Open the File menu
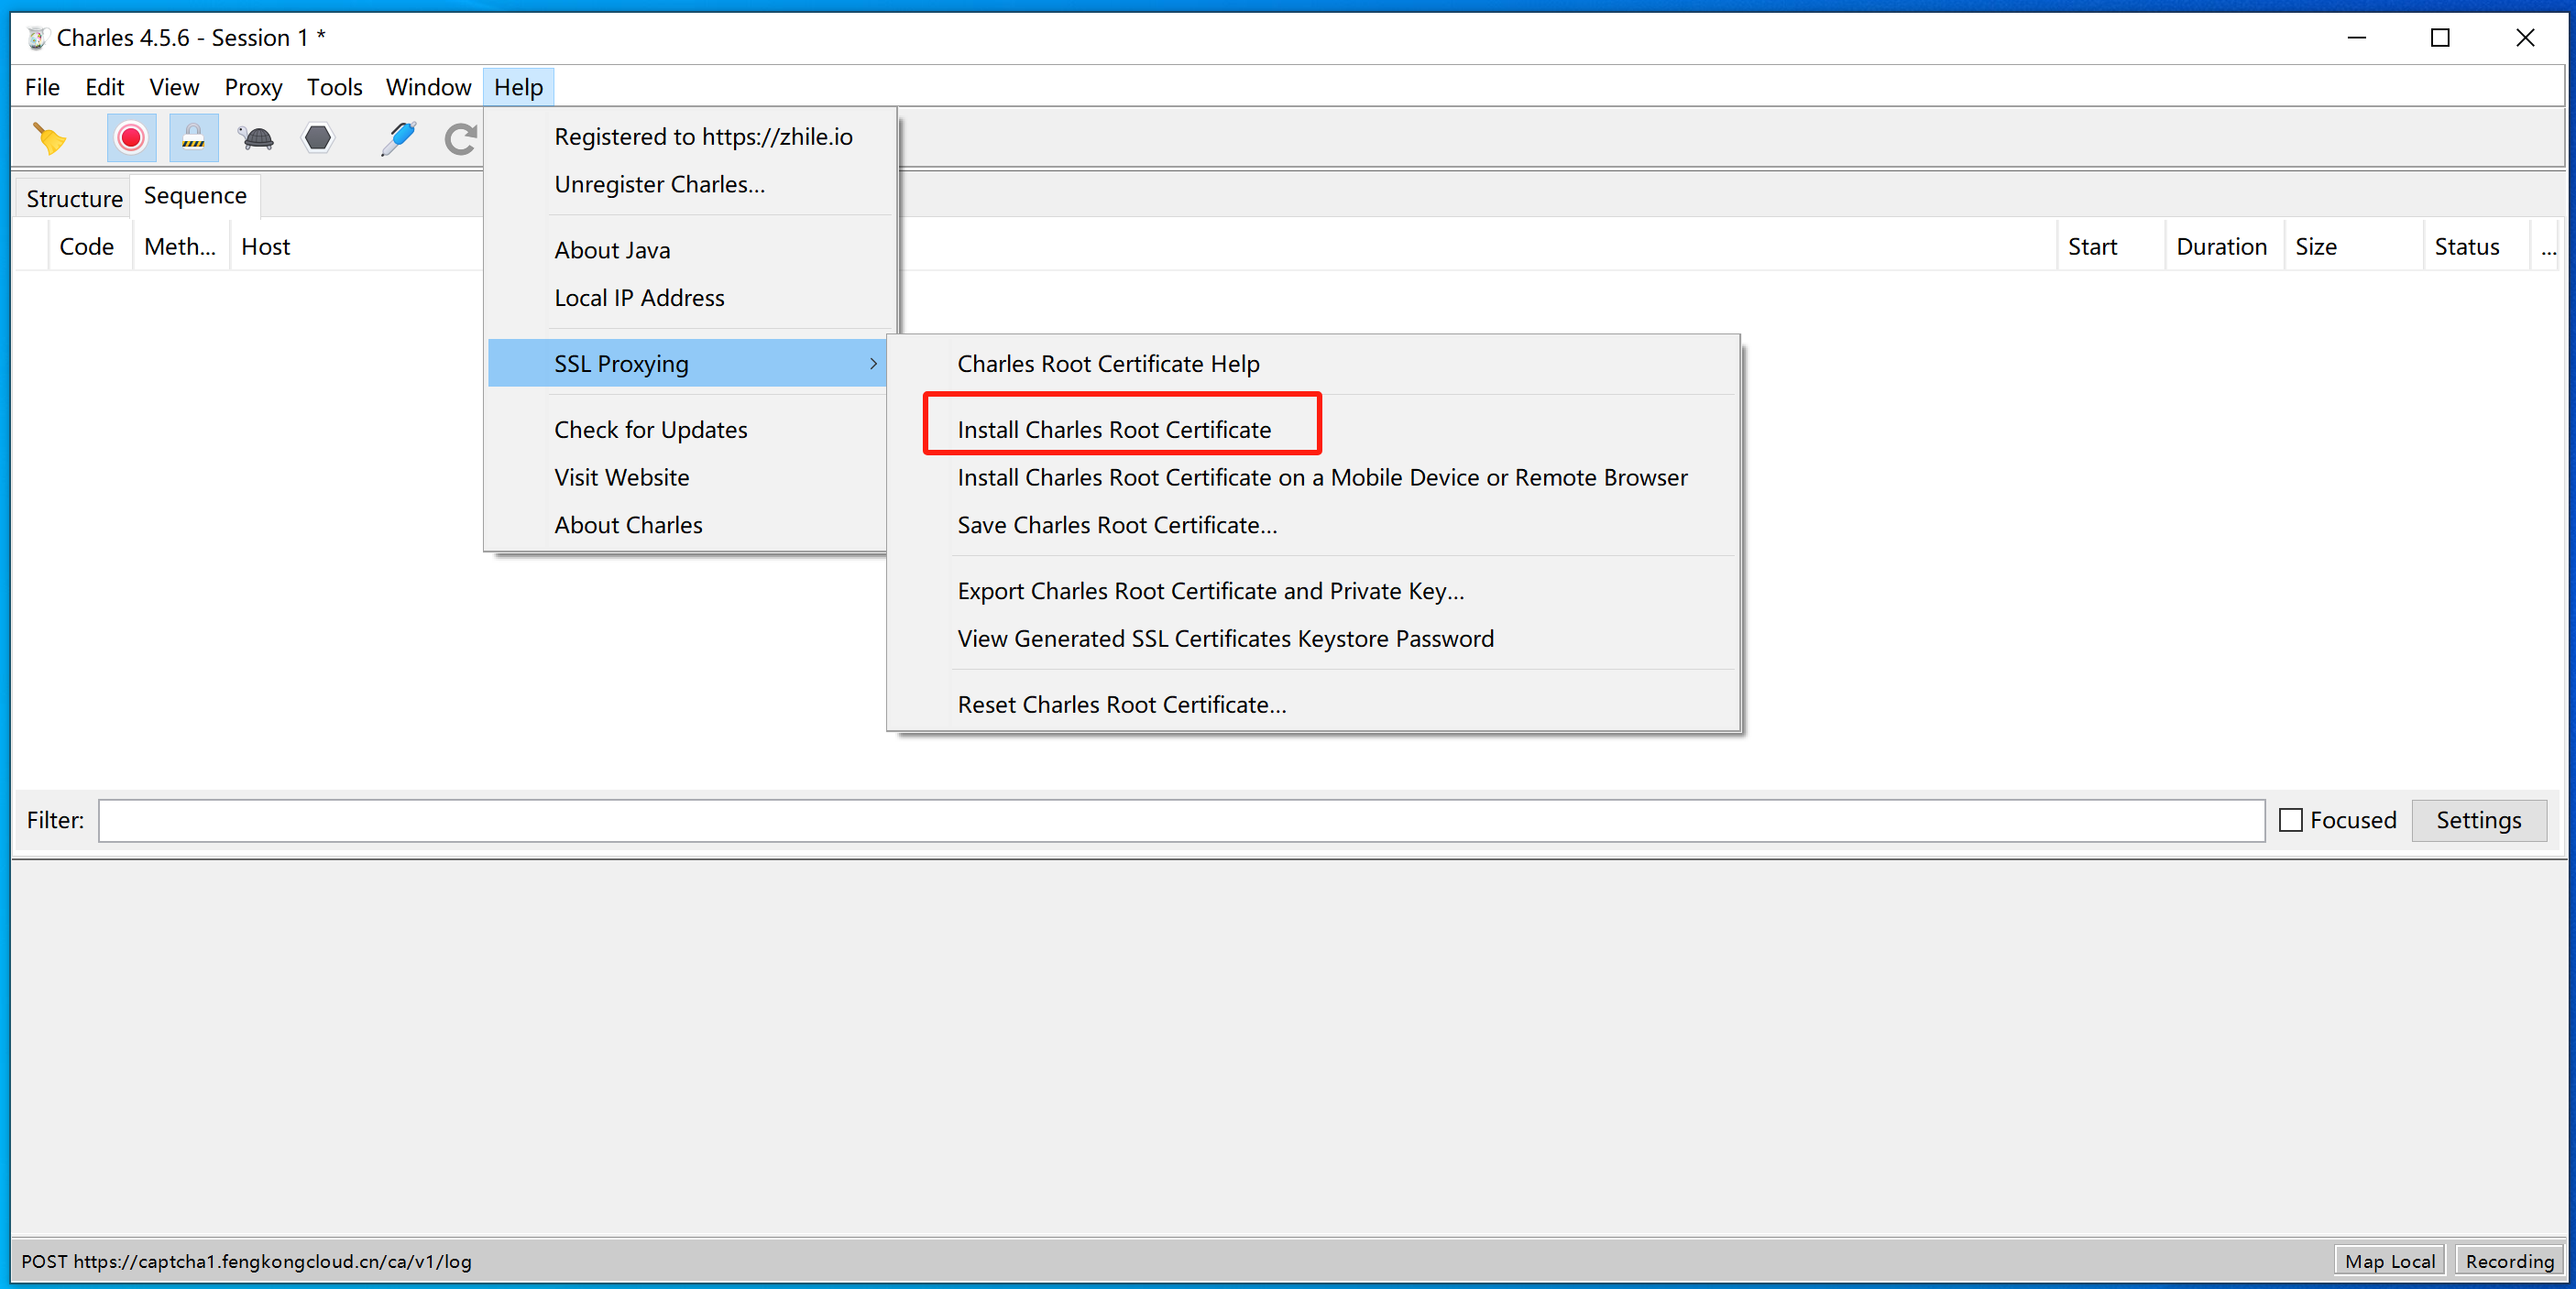 (x=42, y=87)
